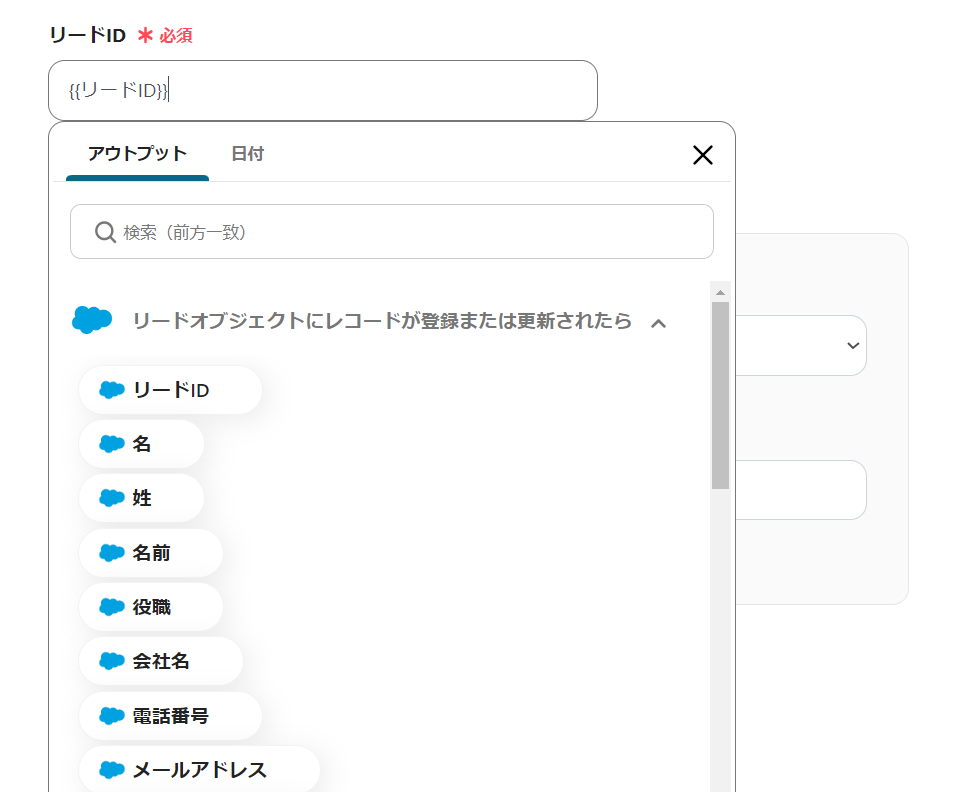Collapse section via リードオブジェクトにレコードが登録または更新されたら header
Viewport: 958px width, 792px height.
coord(382,321)
